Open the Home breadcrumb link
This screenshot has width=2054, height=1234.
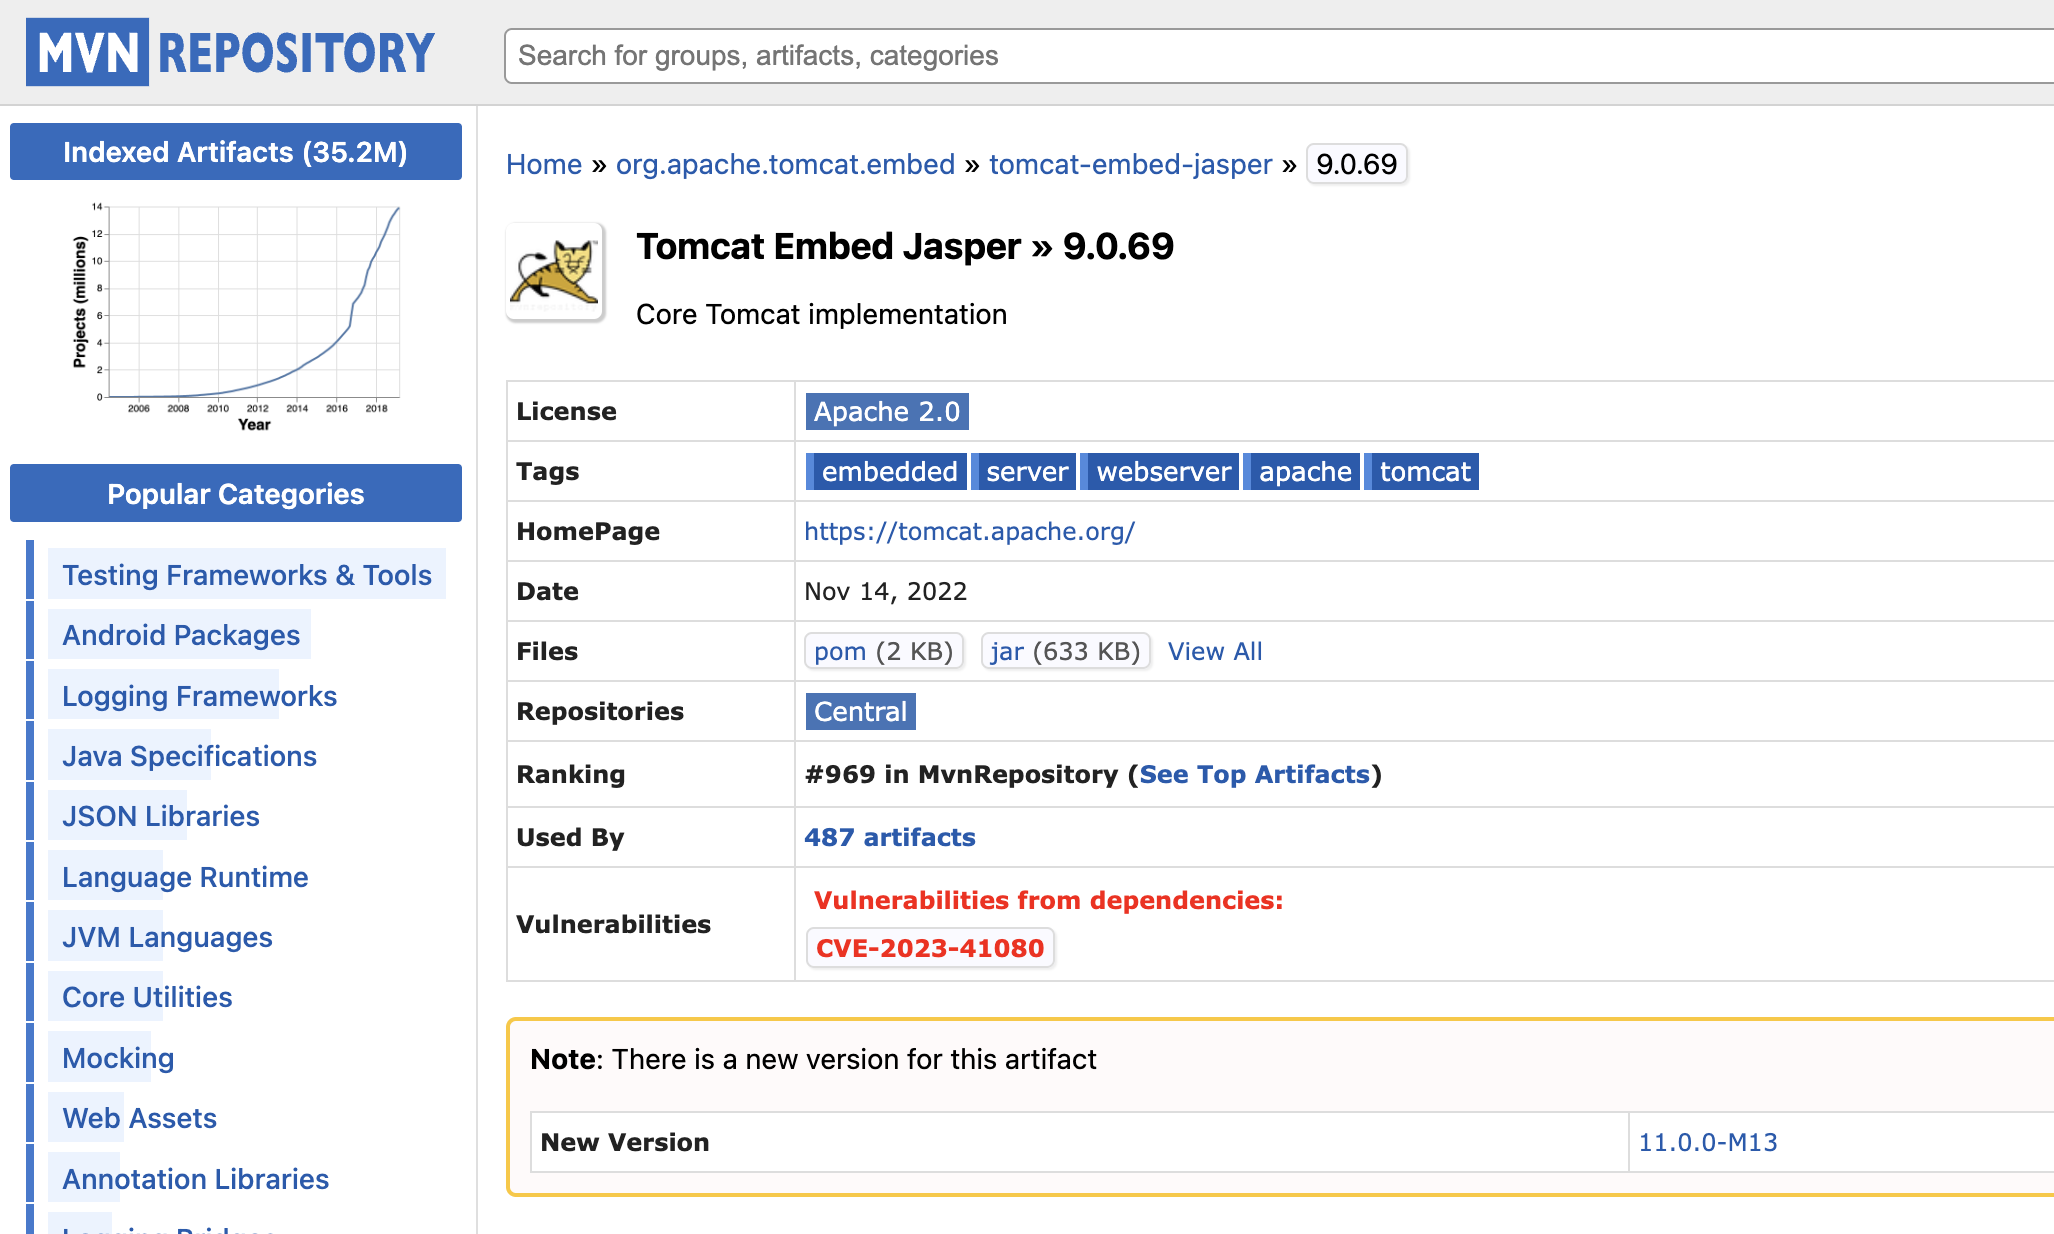[543, 164]
